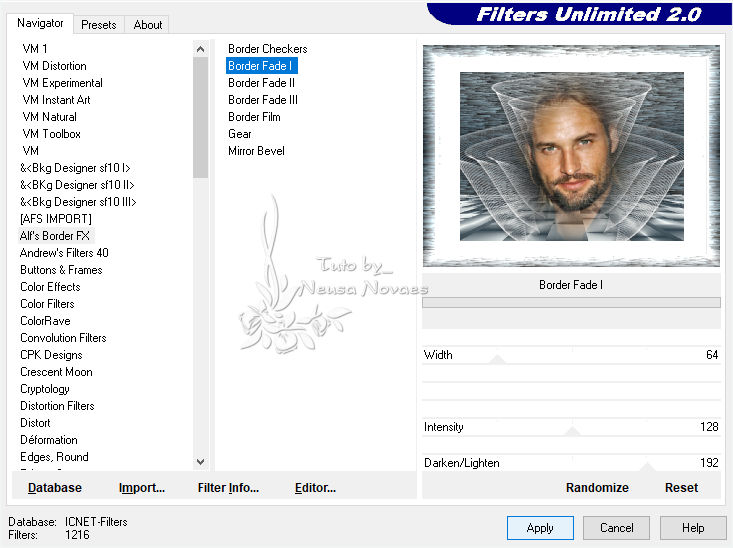Open the Editor... button
The width and height of the screenshot is (733, 548).
tap(315, 488)
